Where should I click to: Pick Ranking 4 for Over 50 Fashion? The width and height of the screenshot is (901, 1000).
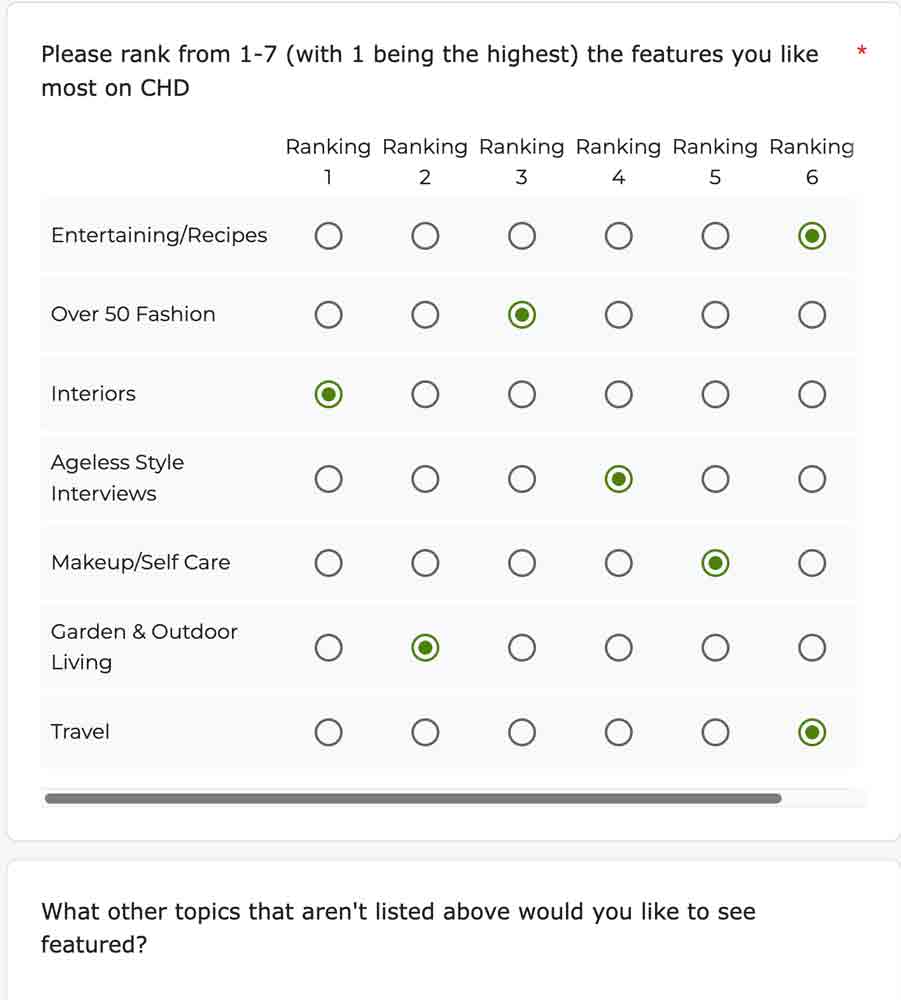(618, 314)
